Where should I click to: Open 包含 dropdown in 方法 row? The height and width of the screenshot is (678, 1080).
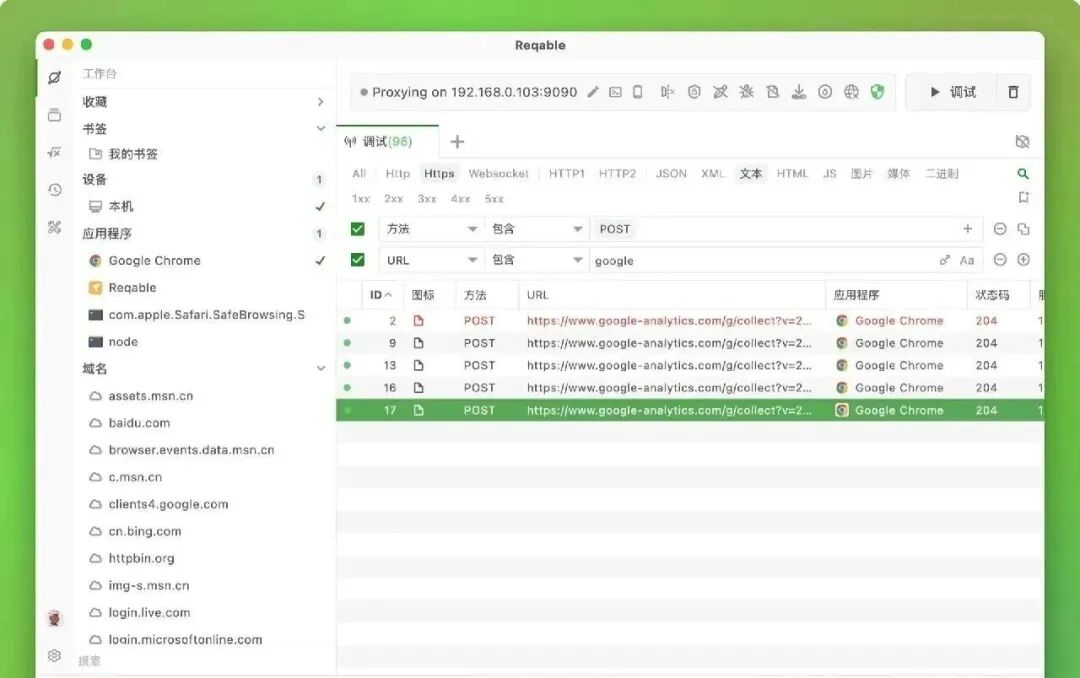537,229
